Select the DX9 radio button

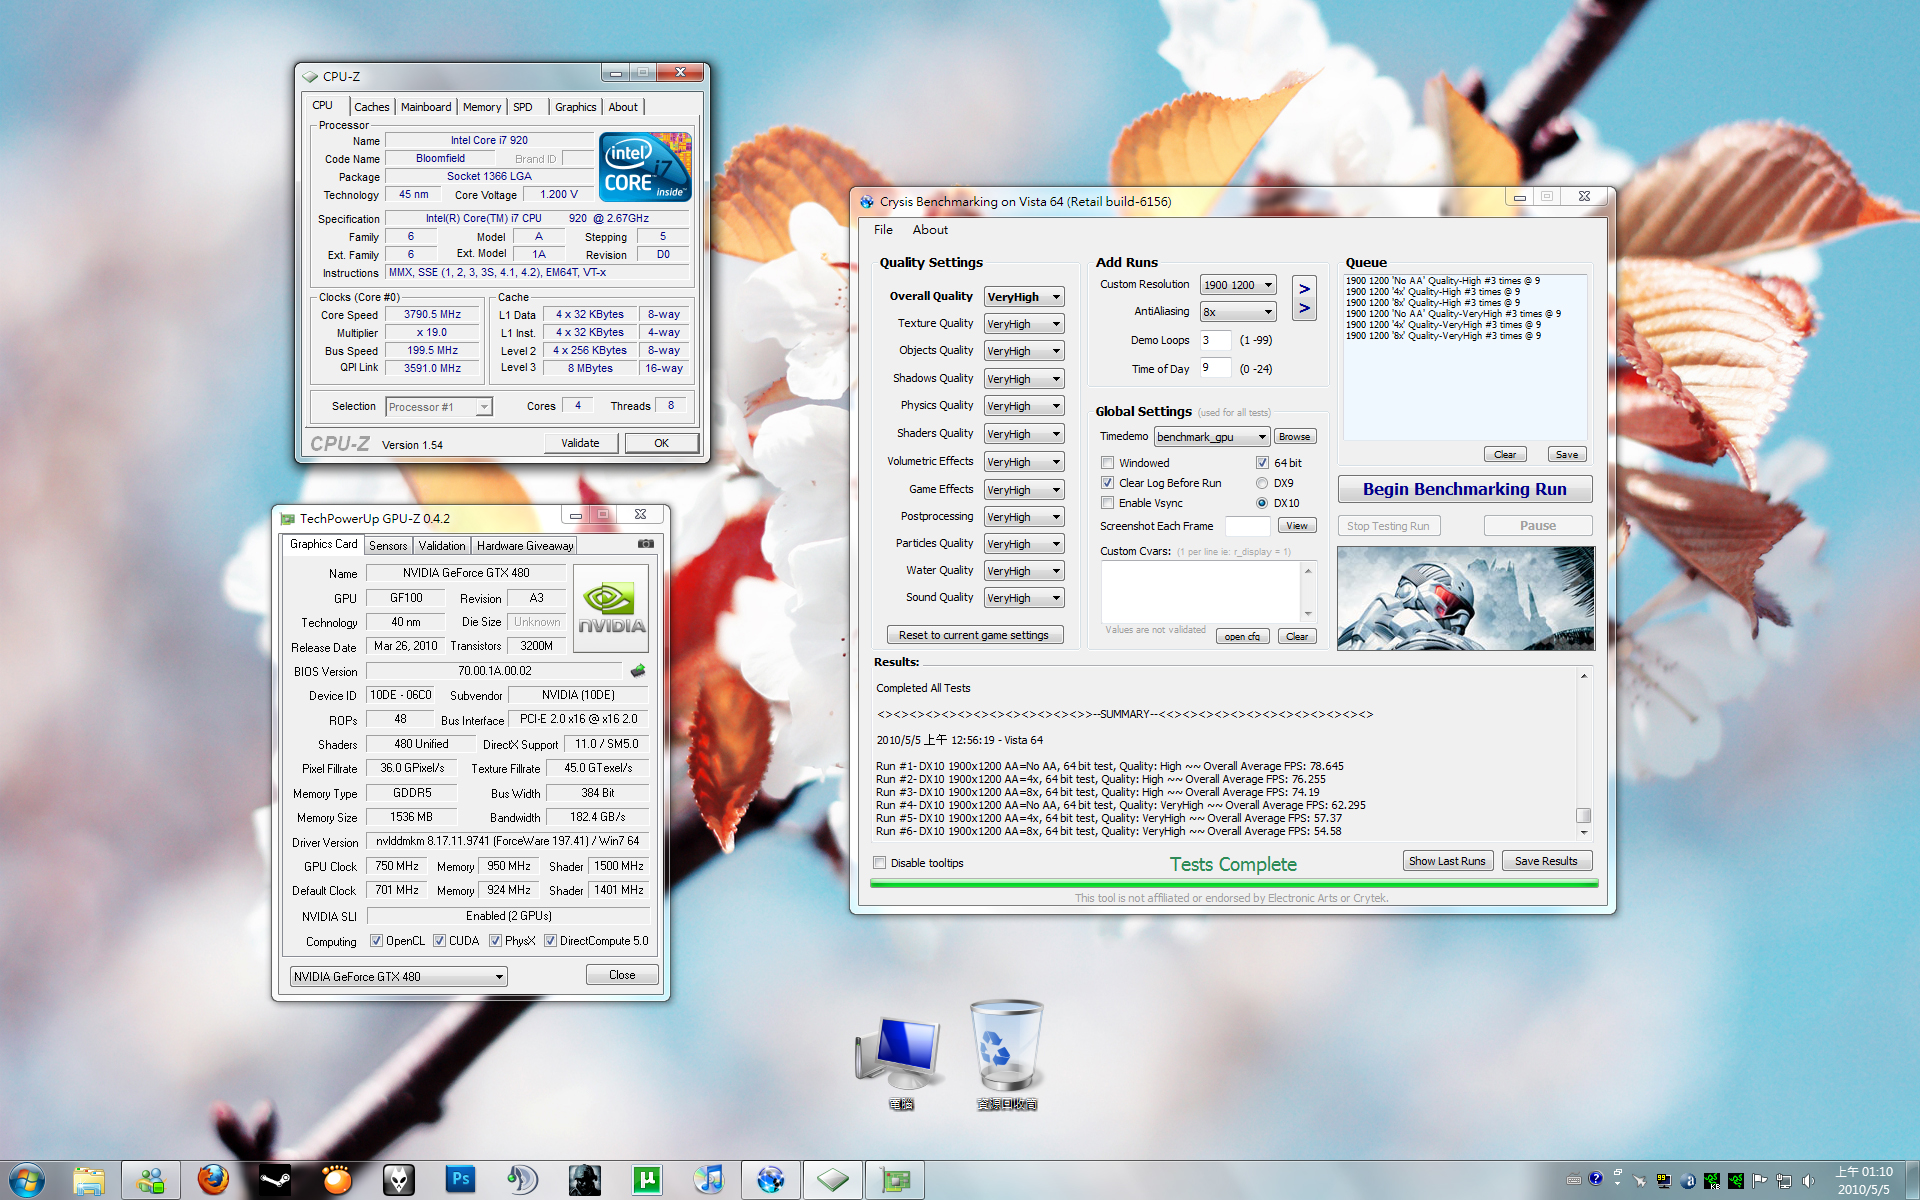[1262, 483]
